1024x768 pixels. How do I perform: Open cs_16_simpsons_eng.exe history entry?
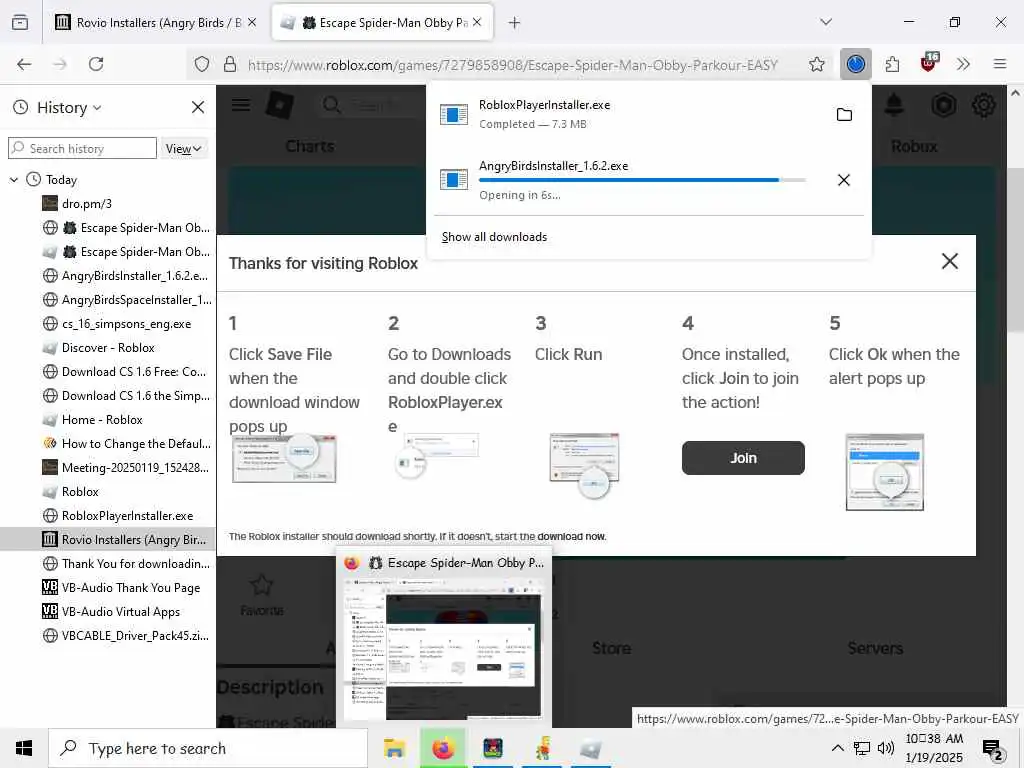point(127,324)
